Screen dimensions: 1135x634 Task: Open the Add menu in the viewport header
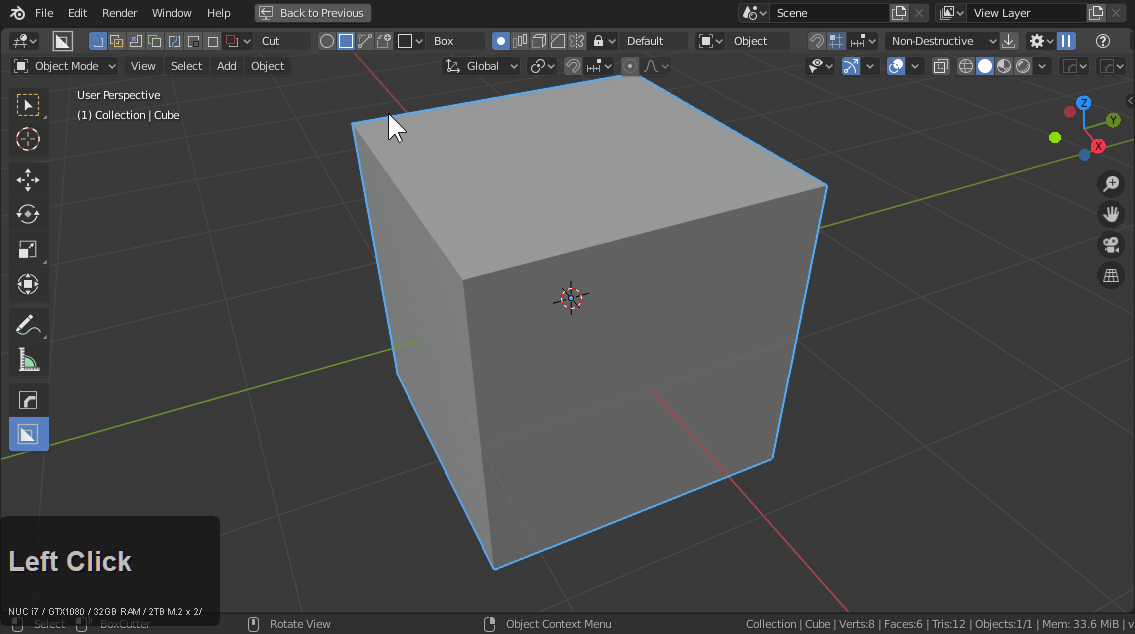point(227,66)
